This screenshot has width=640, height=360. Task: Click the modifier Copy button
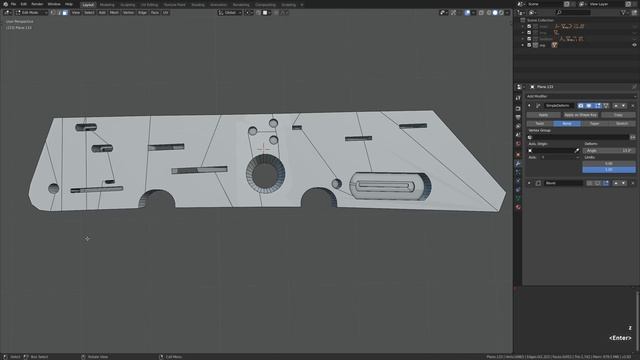pyautogui.click(x=618, y=115)
